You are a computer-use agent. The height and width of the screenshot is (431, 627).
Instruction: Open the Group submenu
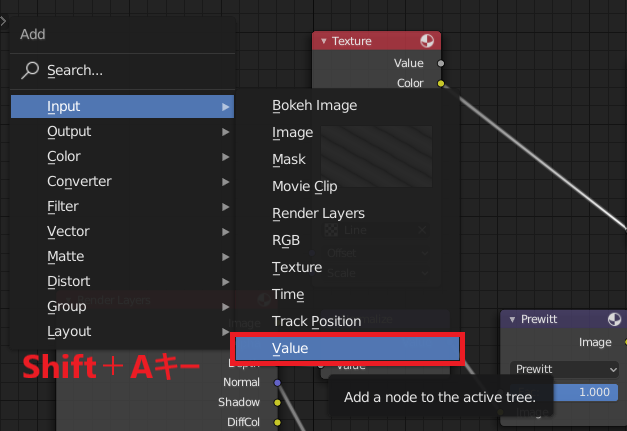click(x=122, y=306)
